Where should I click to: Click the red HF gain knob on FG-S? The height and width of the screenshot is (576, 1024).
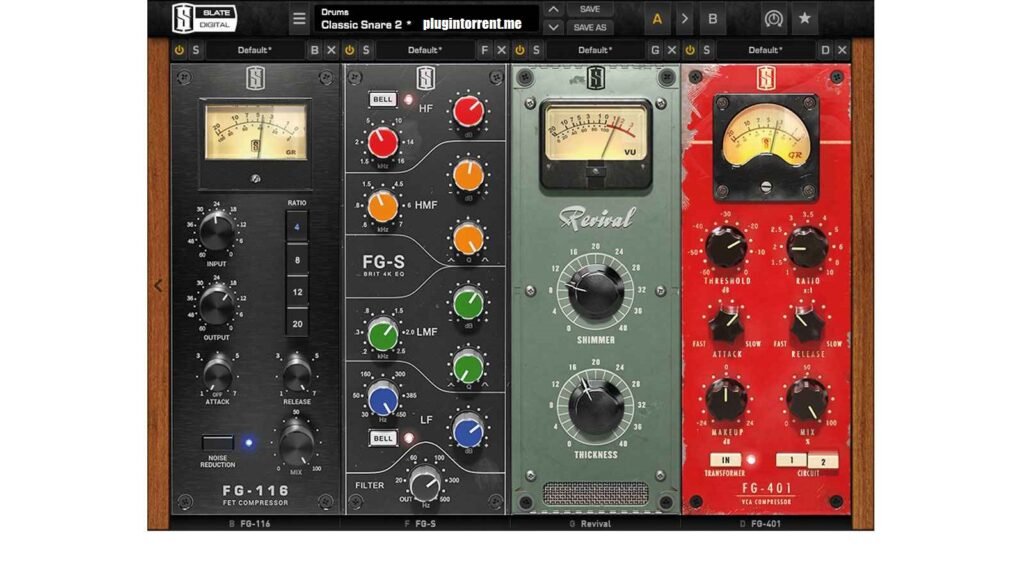tap(468, 112)
